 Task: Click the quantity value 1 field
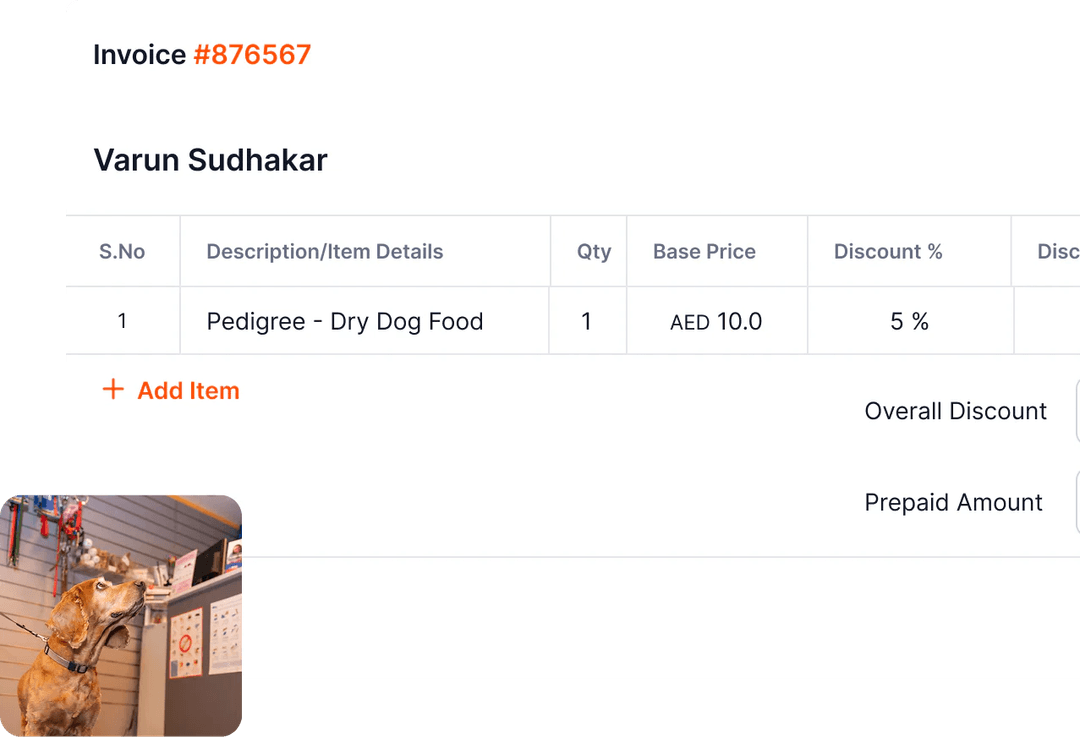click(588, 320)
